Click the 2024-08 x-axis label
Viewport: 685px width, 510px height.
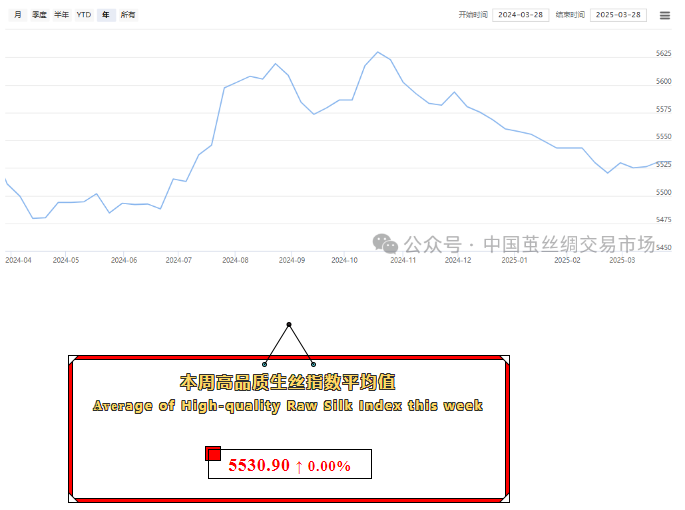[x=236, y=260]
